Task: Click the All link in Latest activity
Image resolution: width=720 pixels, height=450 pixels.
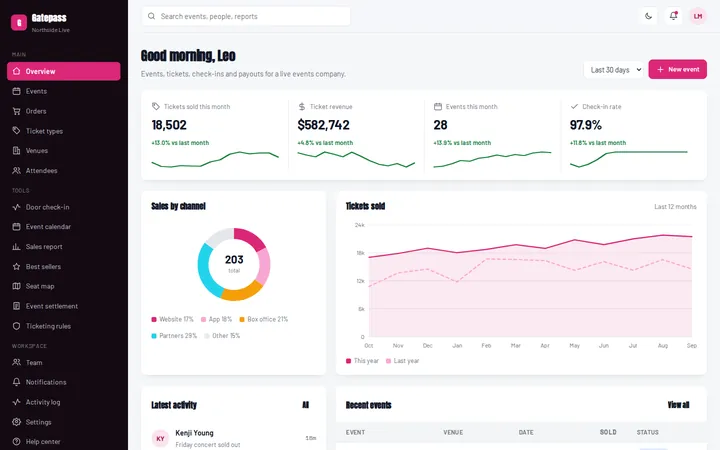Action: [x=305, y=405]
